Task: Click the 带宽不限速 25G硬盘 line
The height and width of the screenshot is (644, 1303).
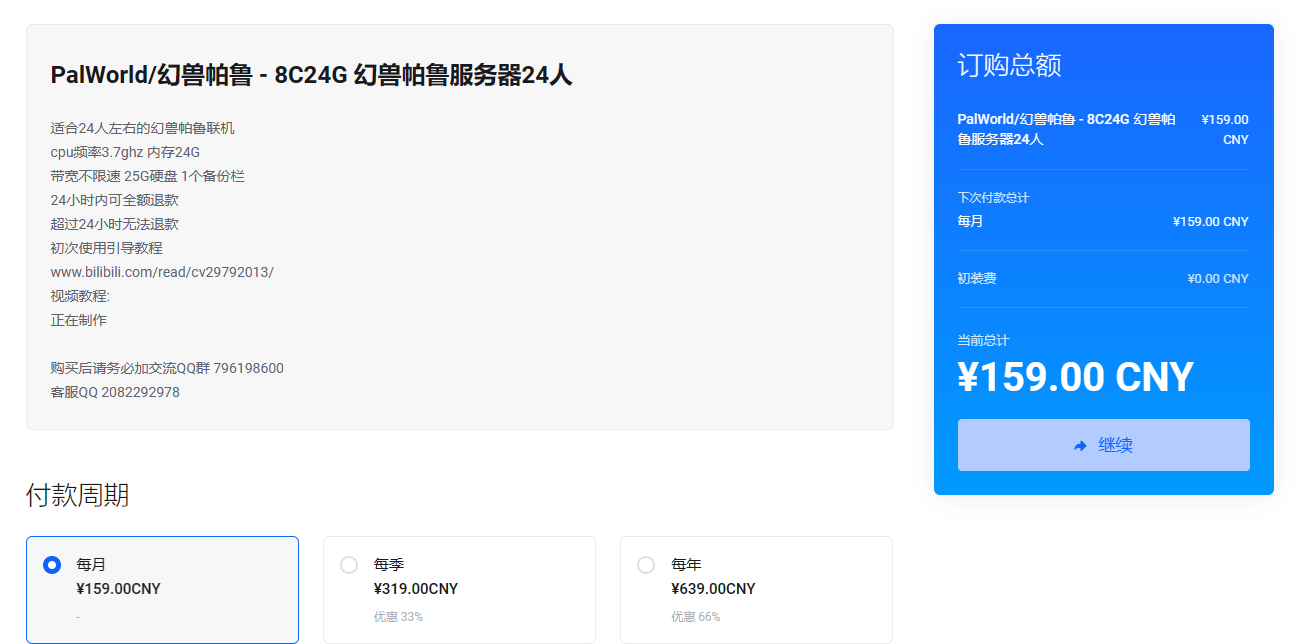Action: pyautogui.click(x=147, y=176)
